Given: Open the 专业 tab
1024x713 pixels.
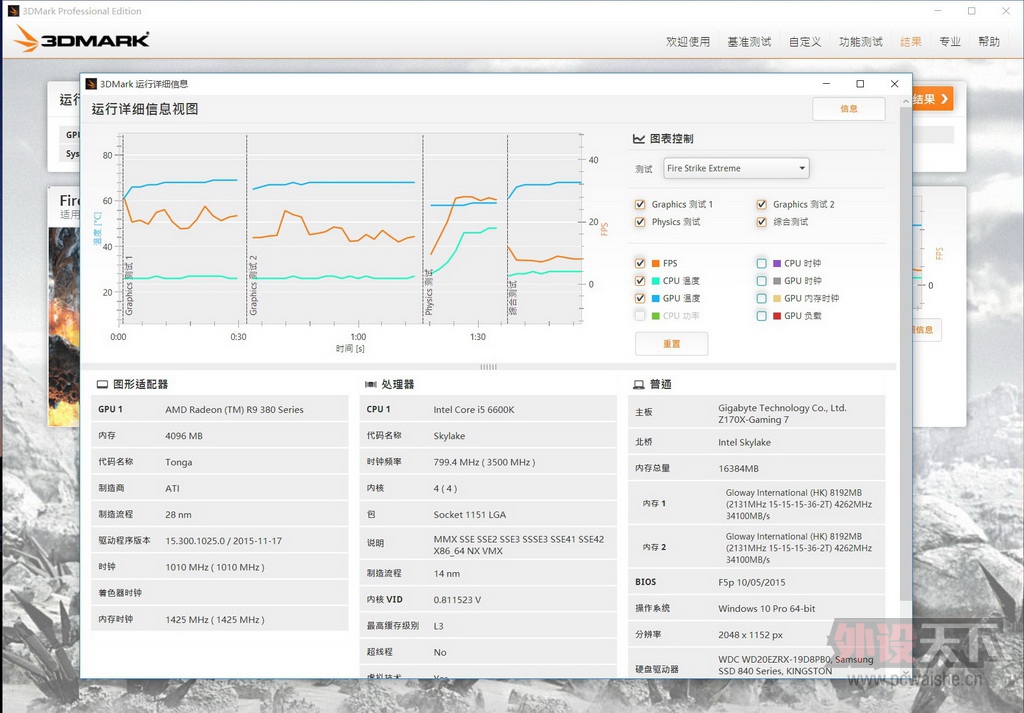Looking at the screenshot, I should 950,42.
